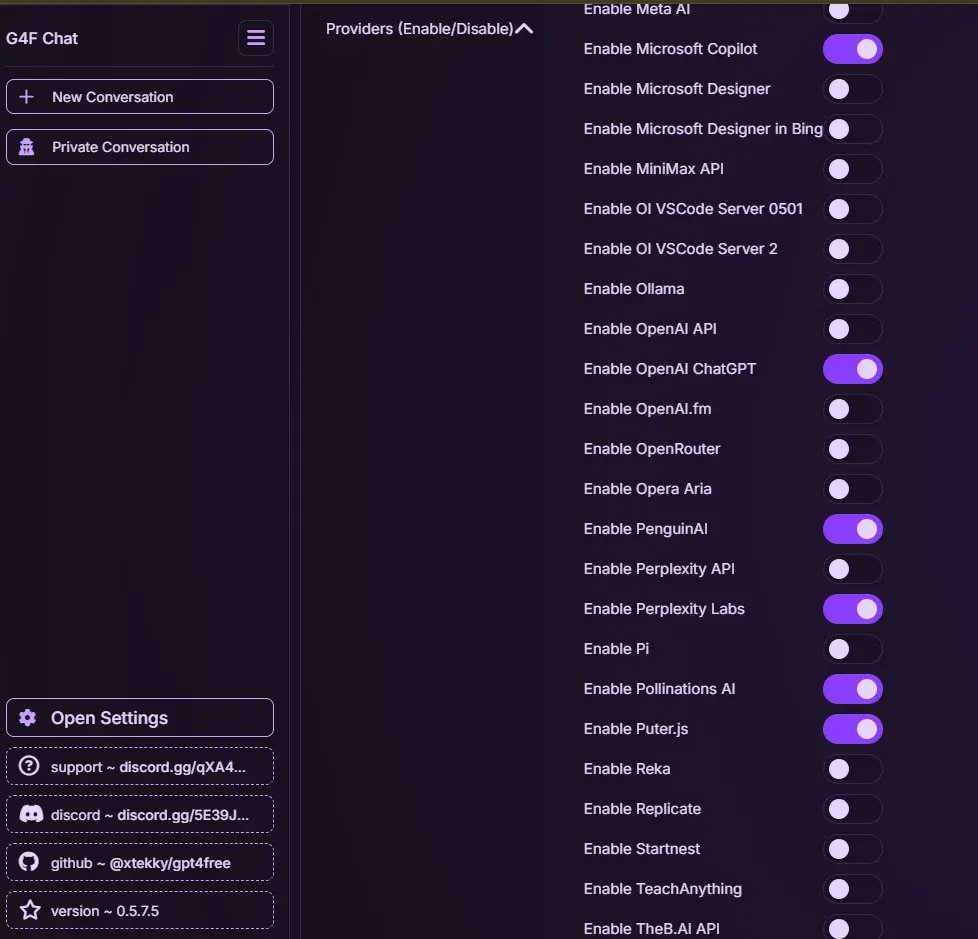Click the plus icon for New Conversation
Viewport: 978px width, 939px height.
tap(27, 97)
